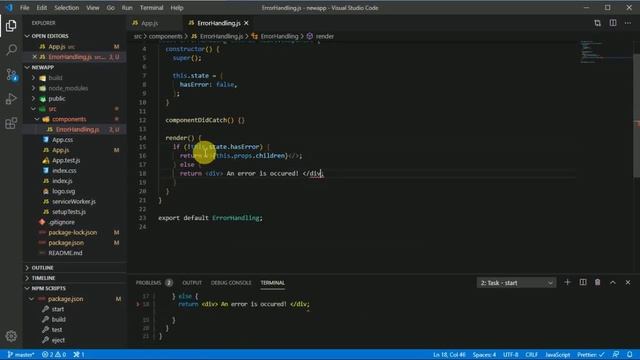Click the editor minimap
The image size is (640, 360).
(605, 53)
